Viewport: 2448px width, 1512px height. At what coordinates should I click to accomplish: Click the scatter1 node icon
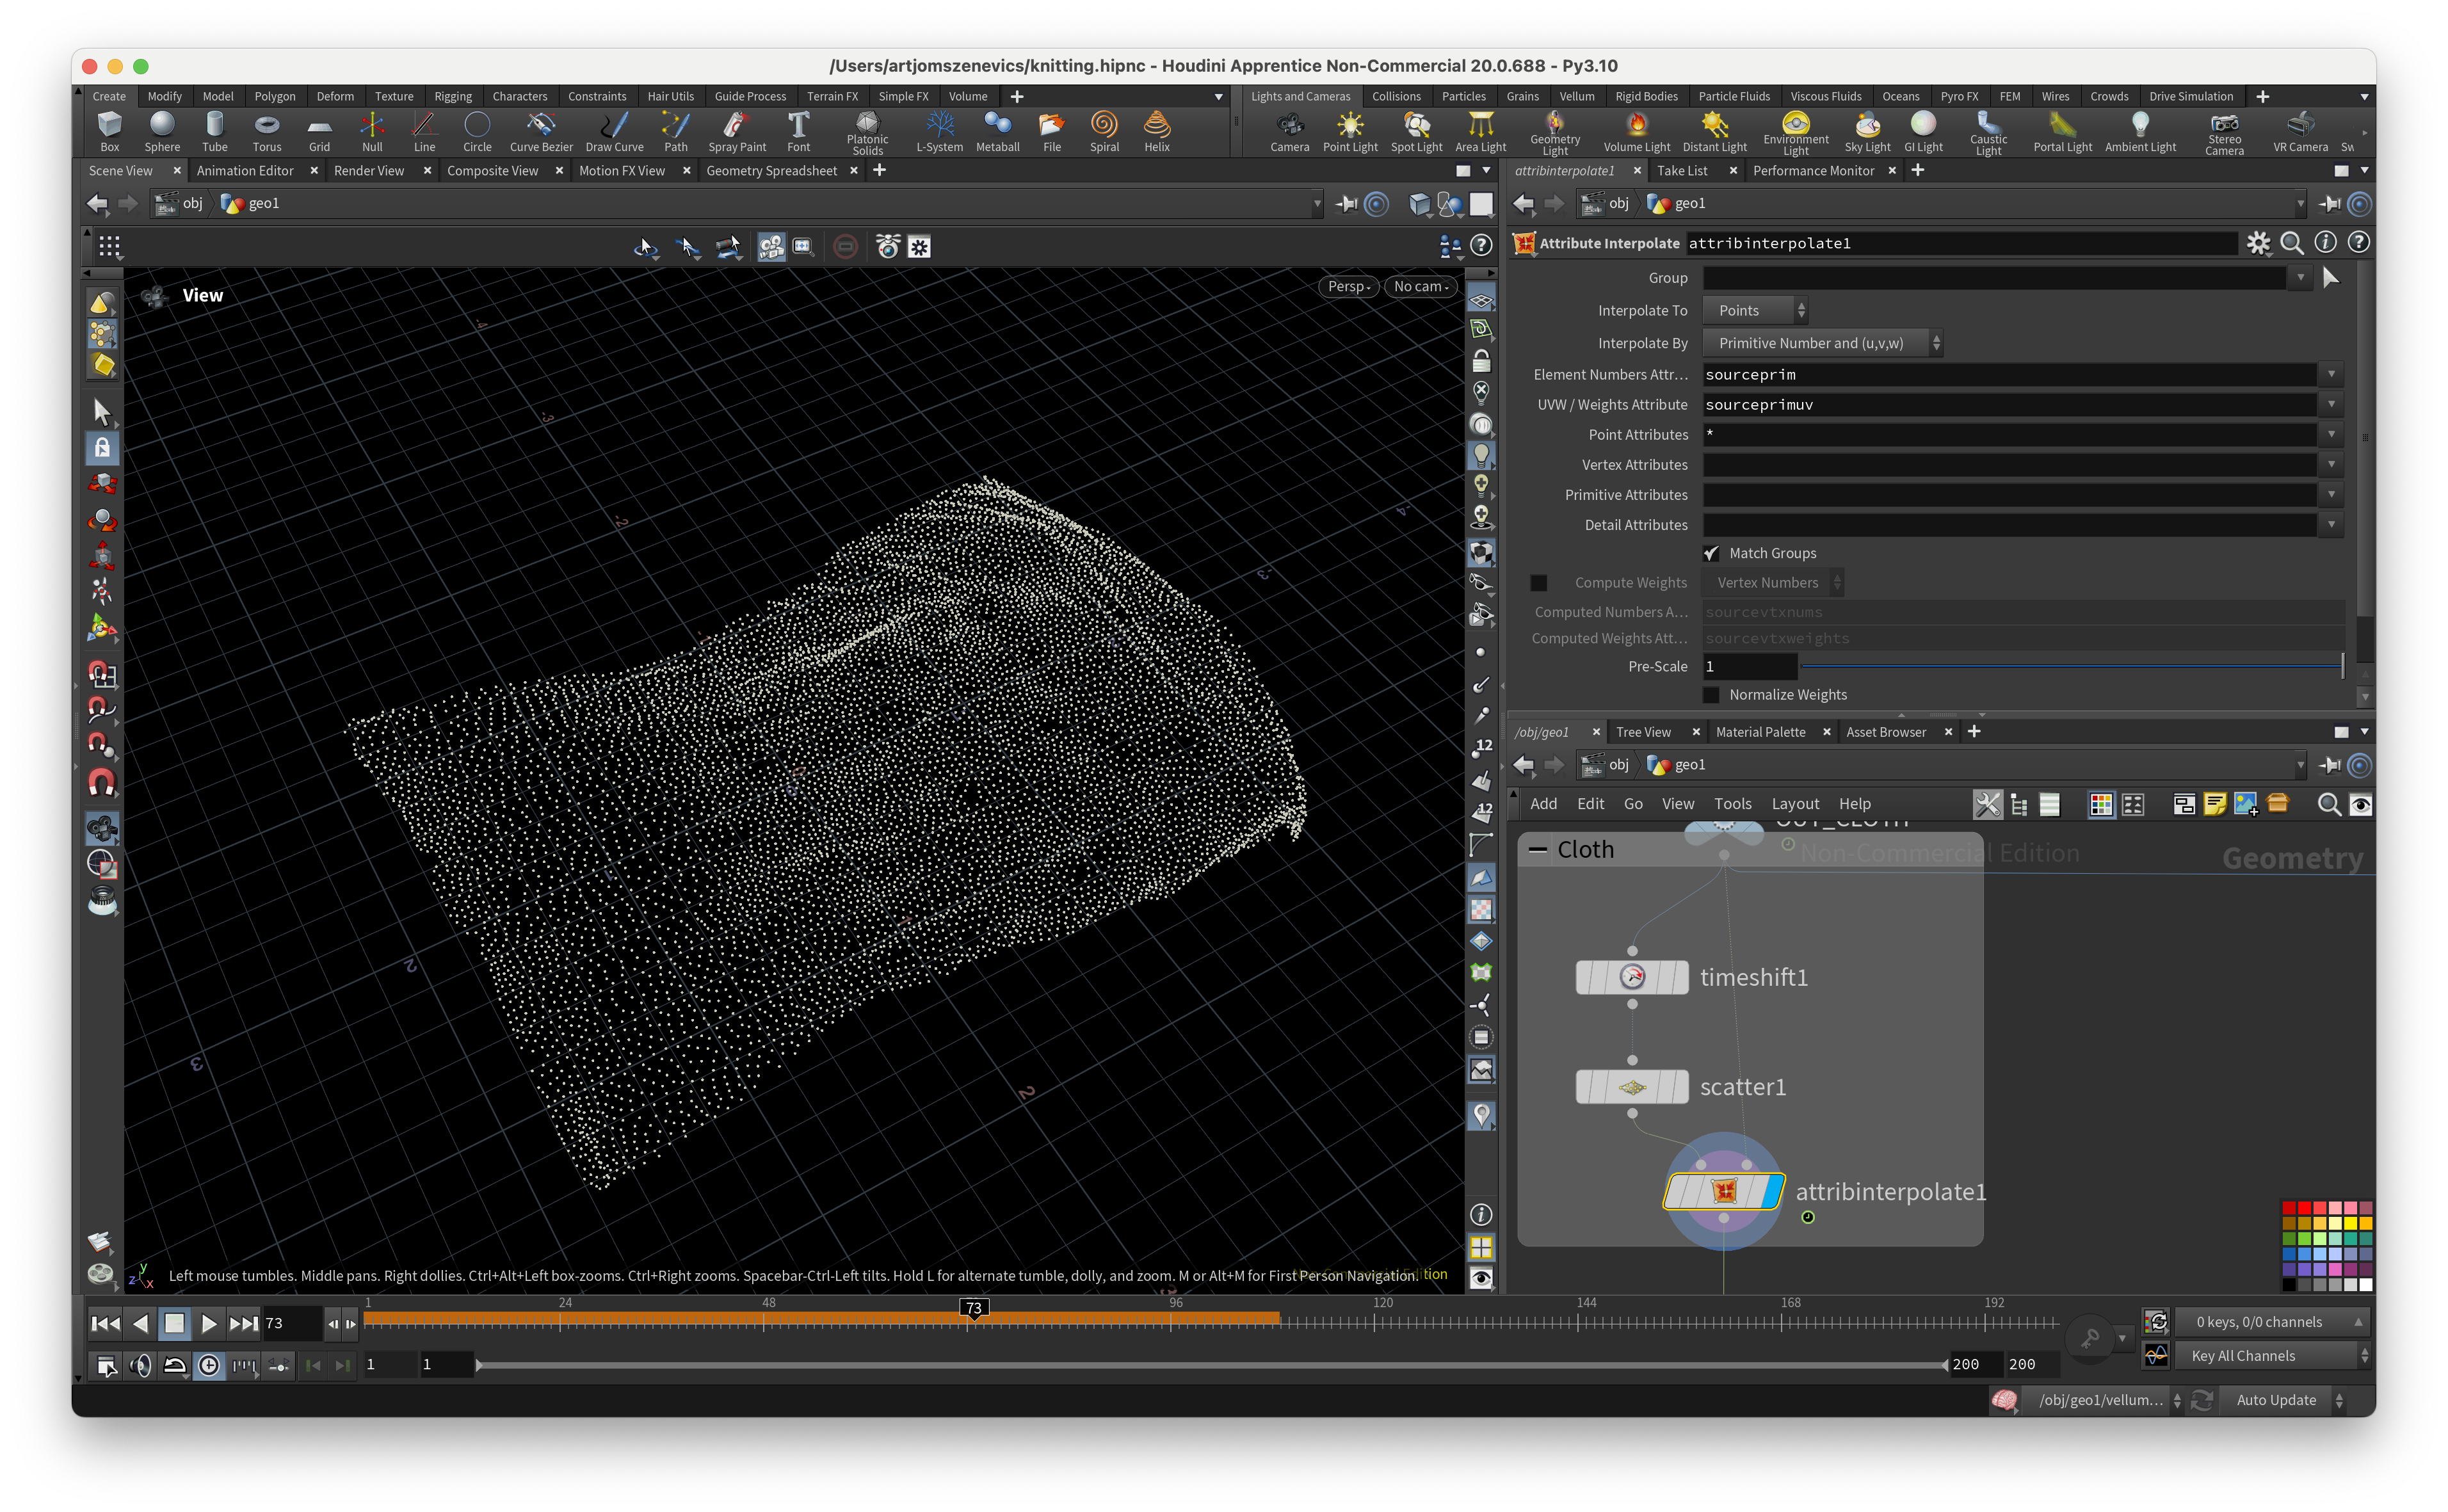click(x=1632, y=1087)
